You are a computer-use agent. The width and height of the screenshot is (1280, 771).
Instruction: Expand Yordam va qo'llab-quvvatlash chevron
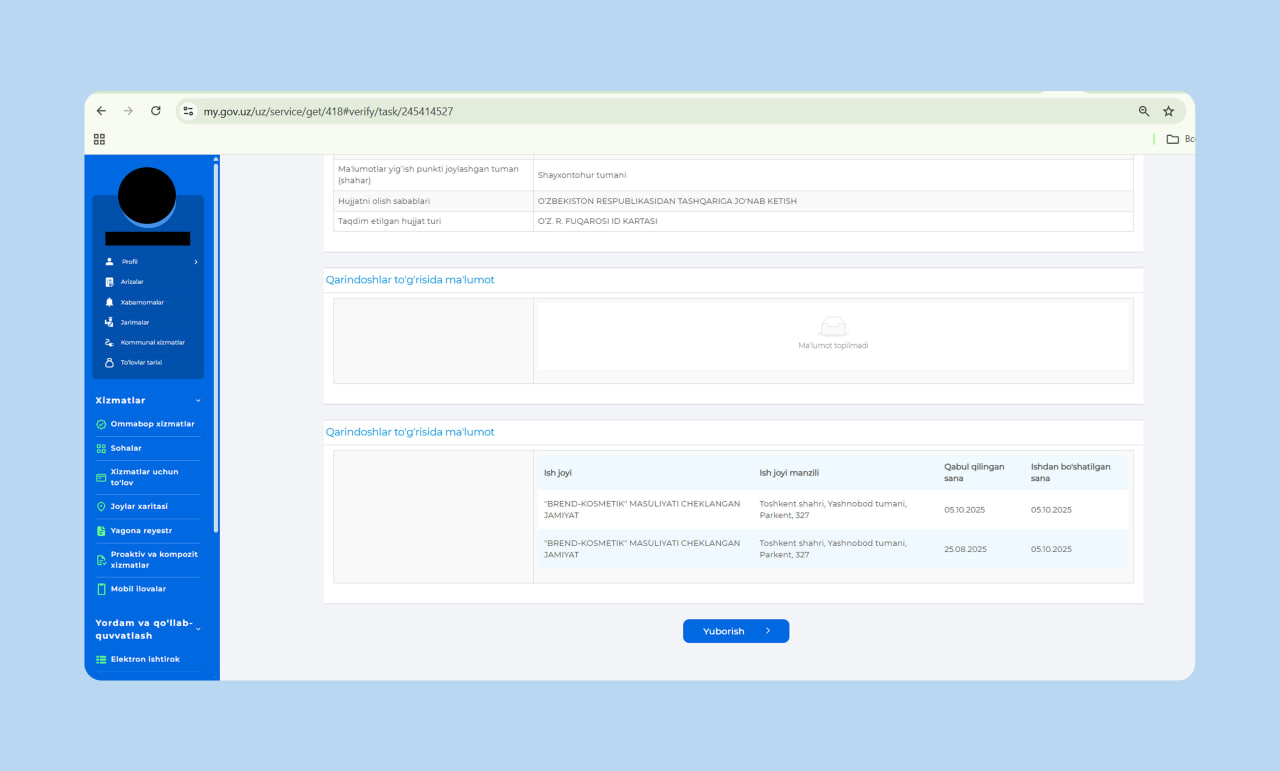[x=198, y=629]
